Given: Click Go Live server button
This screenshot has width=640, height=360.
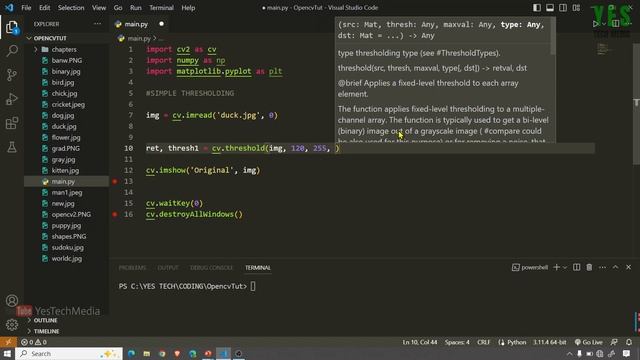Looking at the screenshot, I should click(589, 342).
